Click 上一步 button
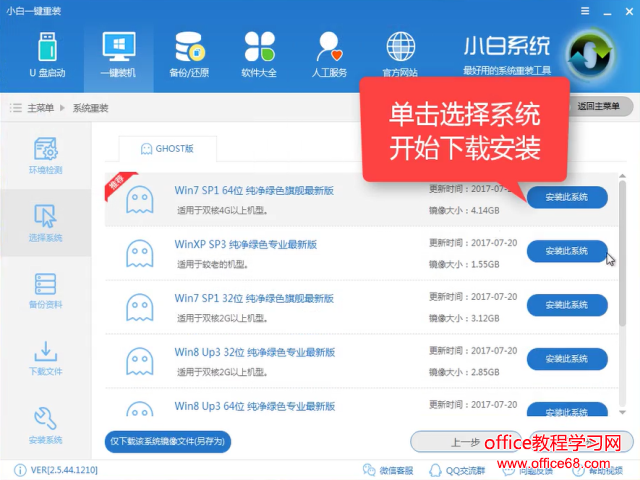Image resolution: width=640 pixels, height=480 pixels. coord(466,442)
